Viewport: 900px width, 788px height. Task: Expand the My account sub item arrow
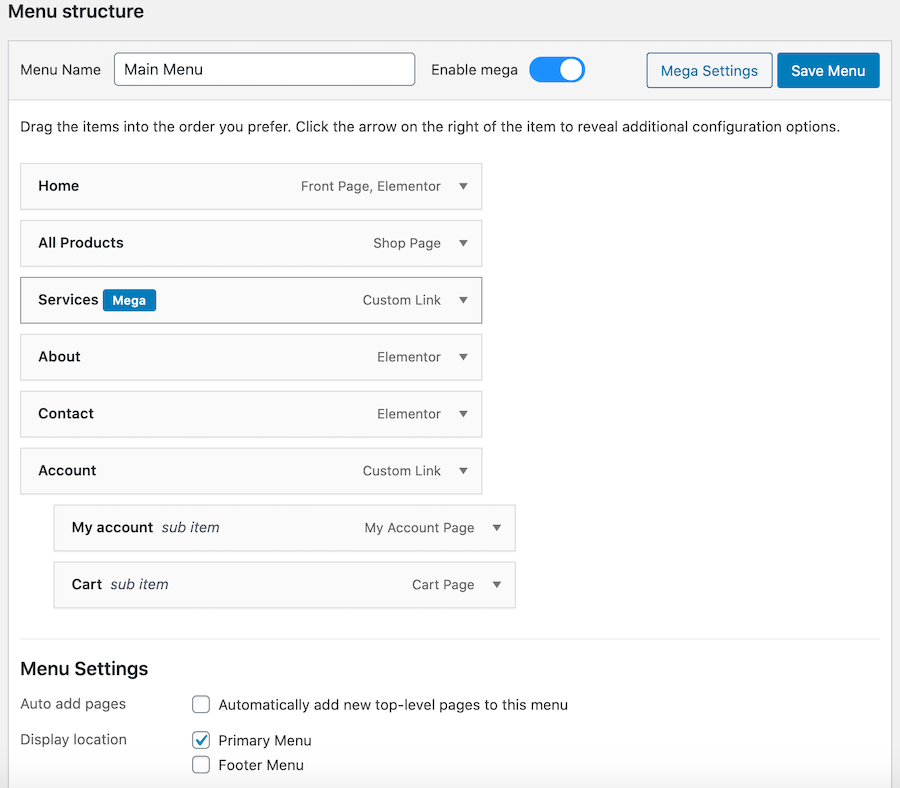pyautogui.click(x=497, y=528)
